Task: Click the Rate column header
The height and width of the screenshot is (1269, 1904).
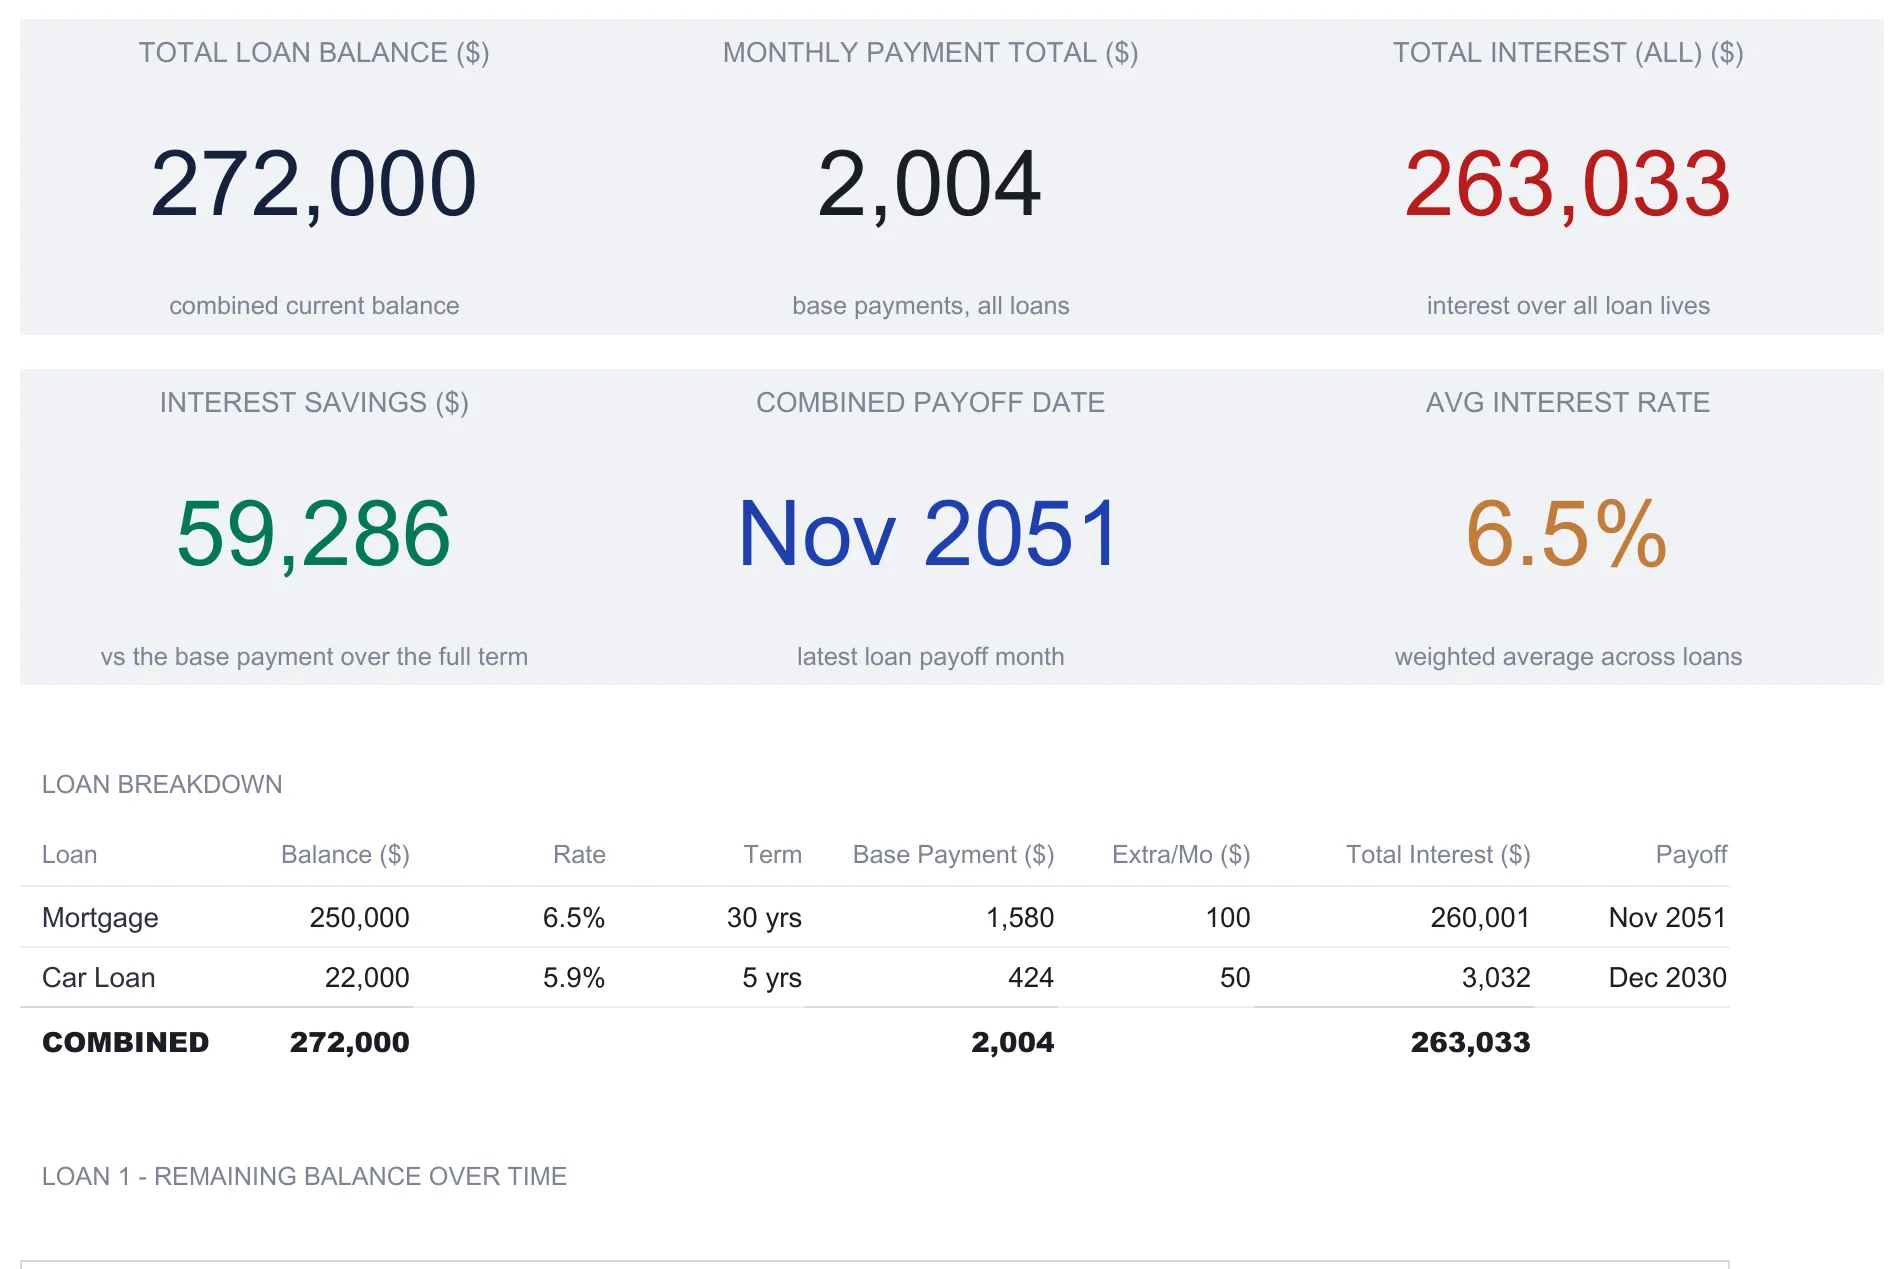Action: point(579,855)
